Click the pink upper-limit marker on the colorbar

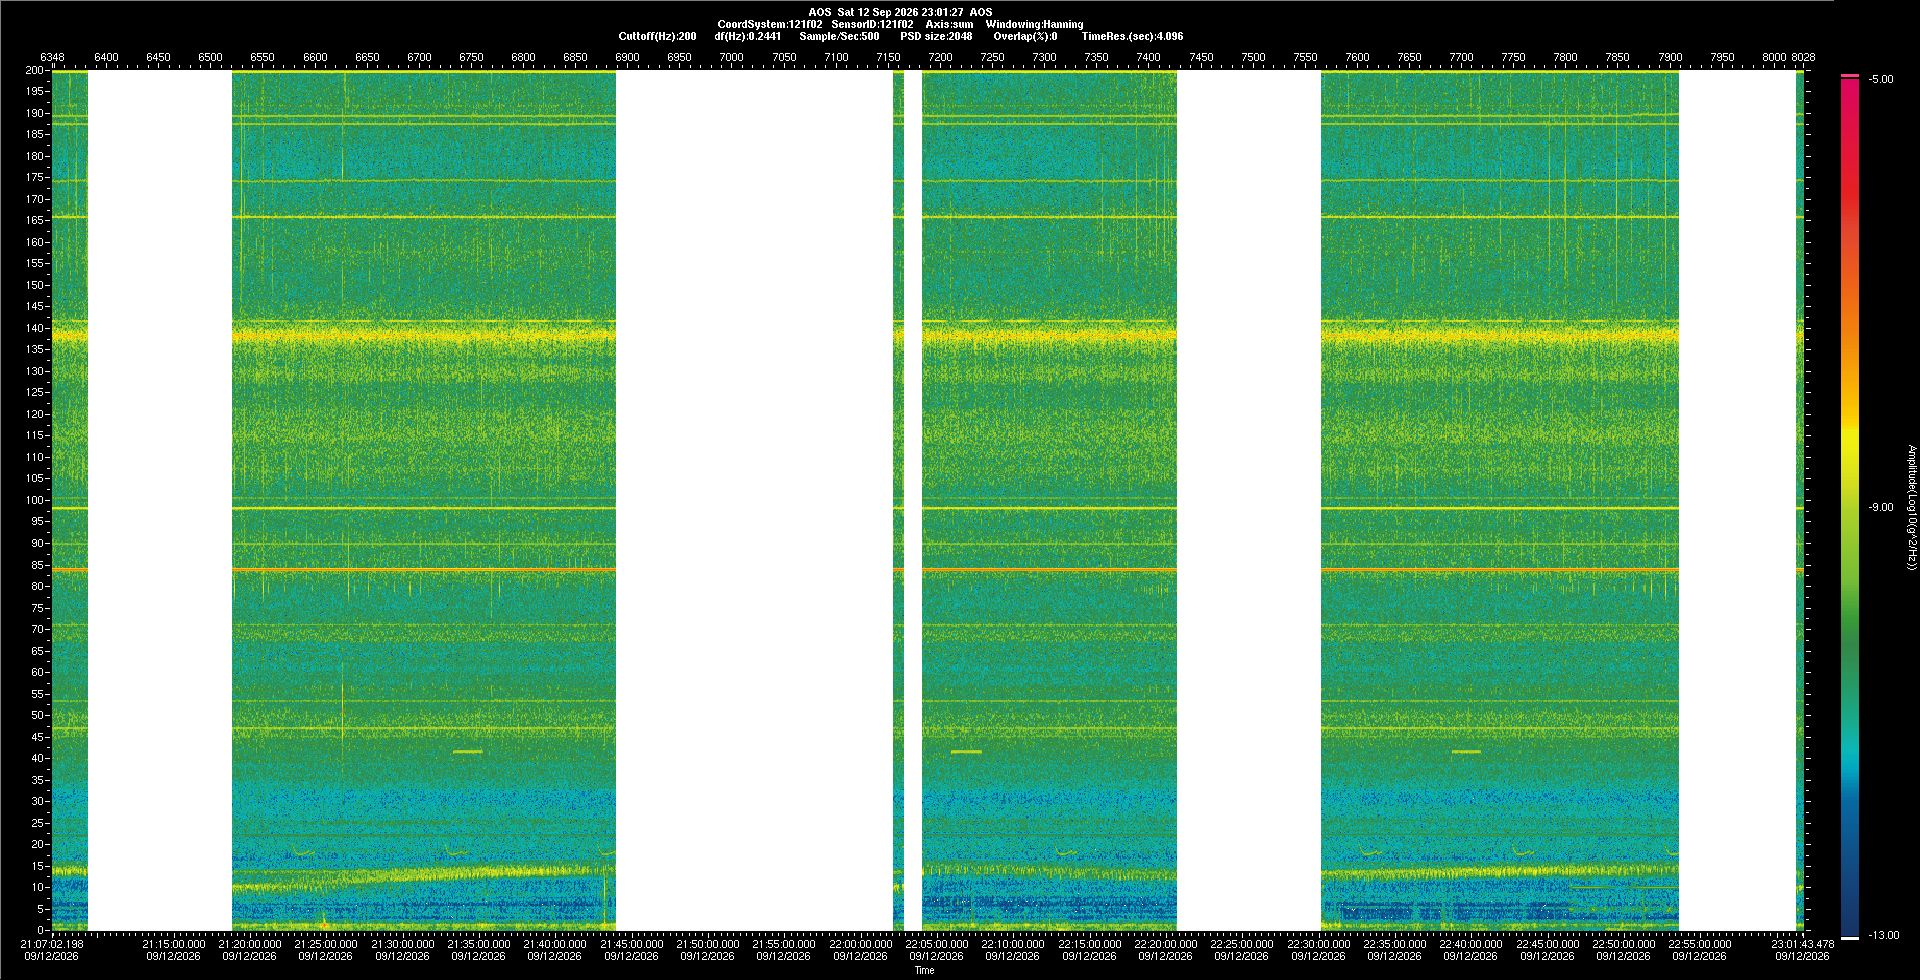[x=1850, y=76]
